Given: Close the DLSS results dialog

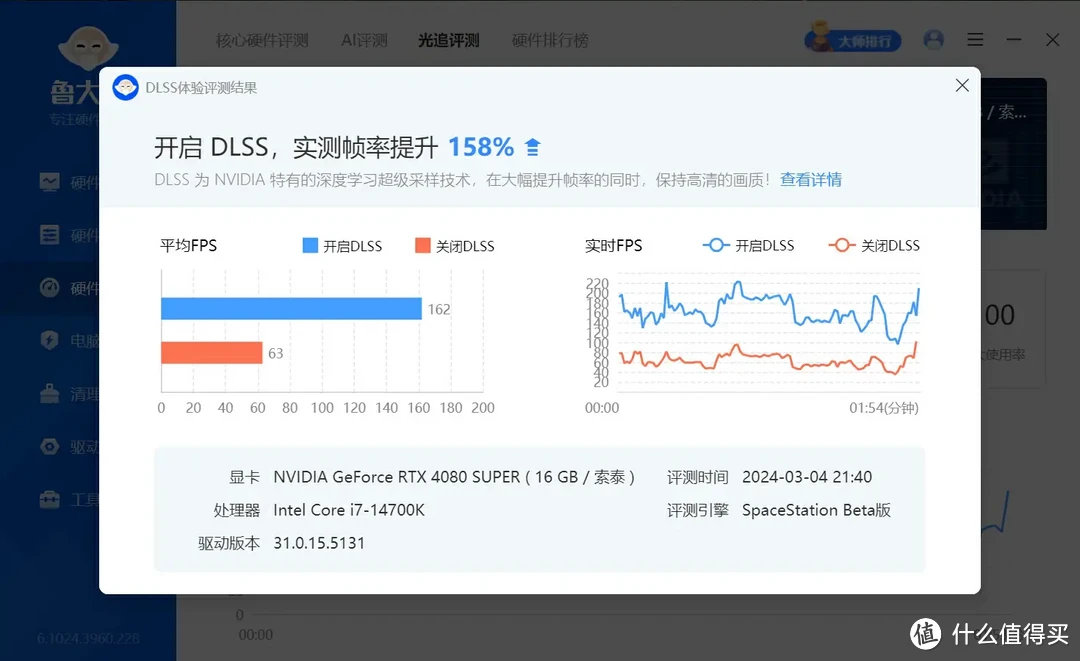Looking at the screenshot, I should (962, 85).
